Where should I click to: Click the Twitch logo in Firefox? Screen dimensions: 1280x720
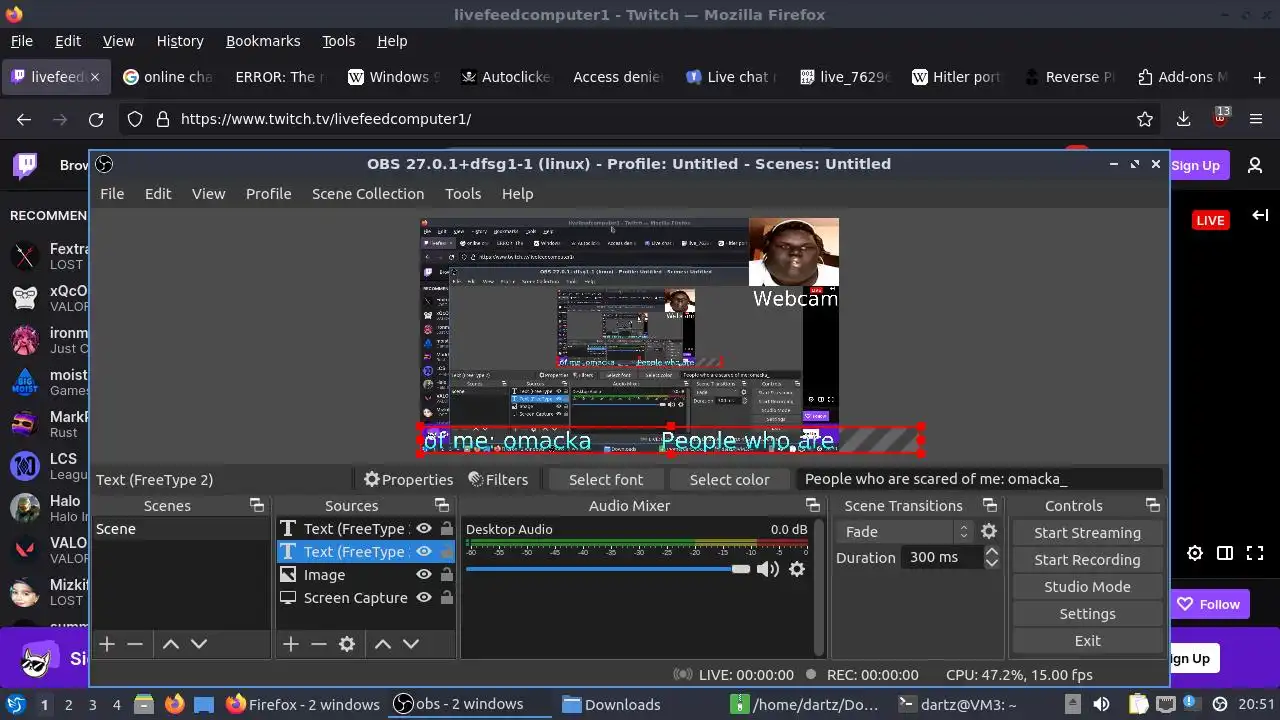[25, 165]
